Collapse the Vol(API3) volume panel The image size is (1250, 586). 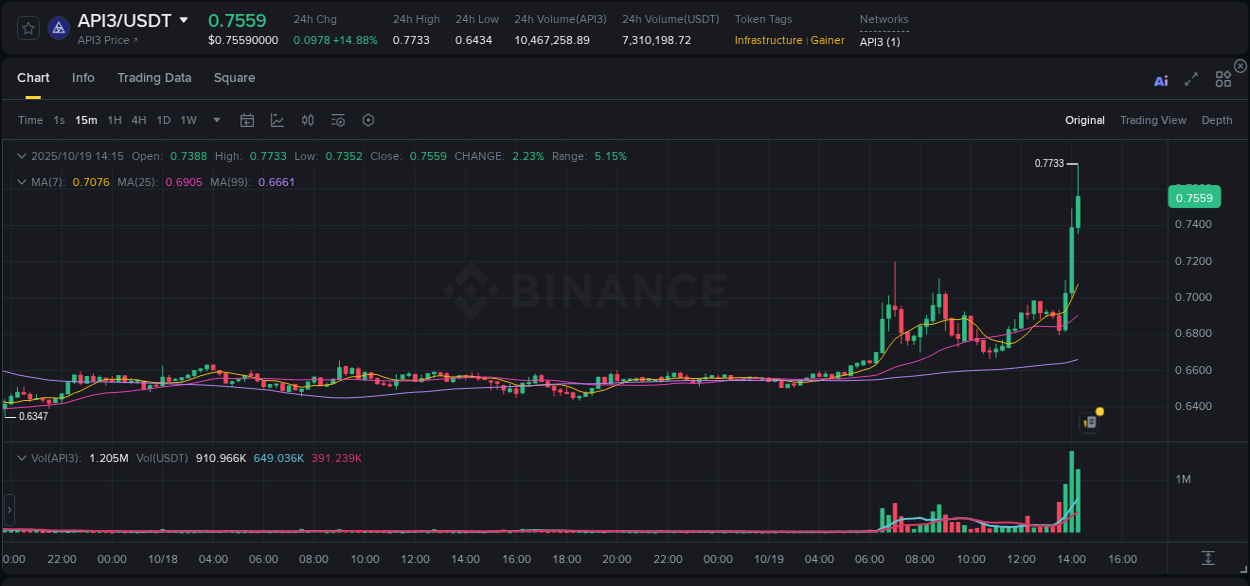22,457
